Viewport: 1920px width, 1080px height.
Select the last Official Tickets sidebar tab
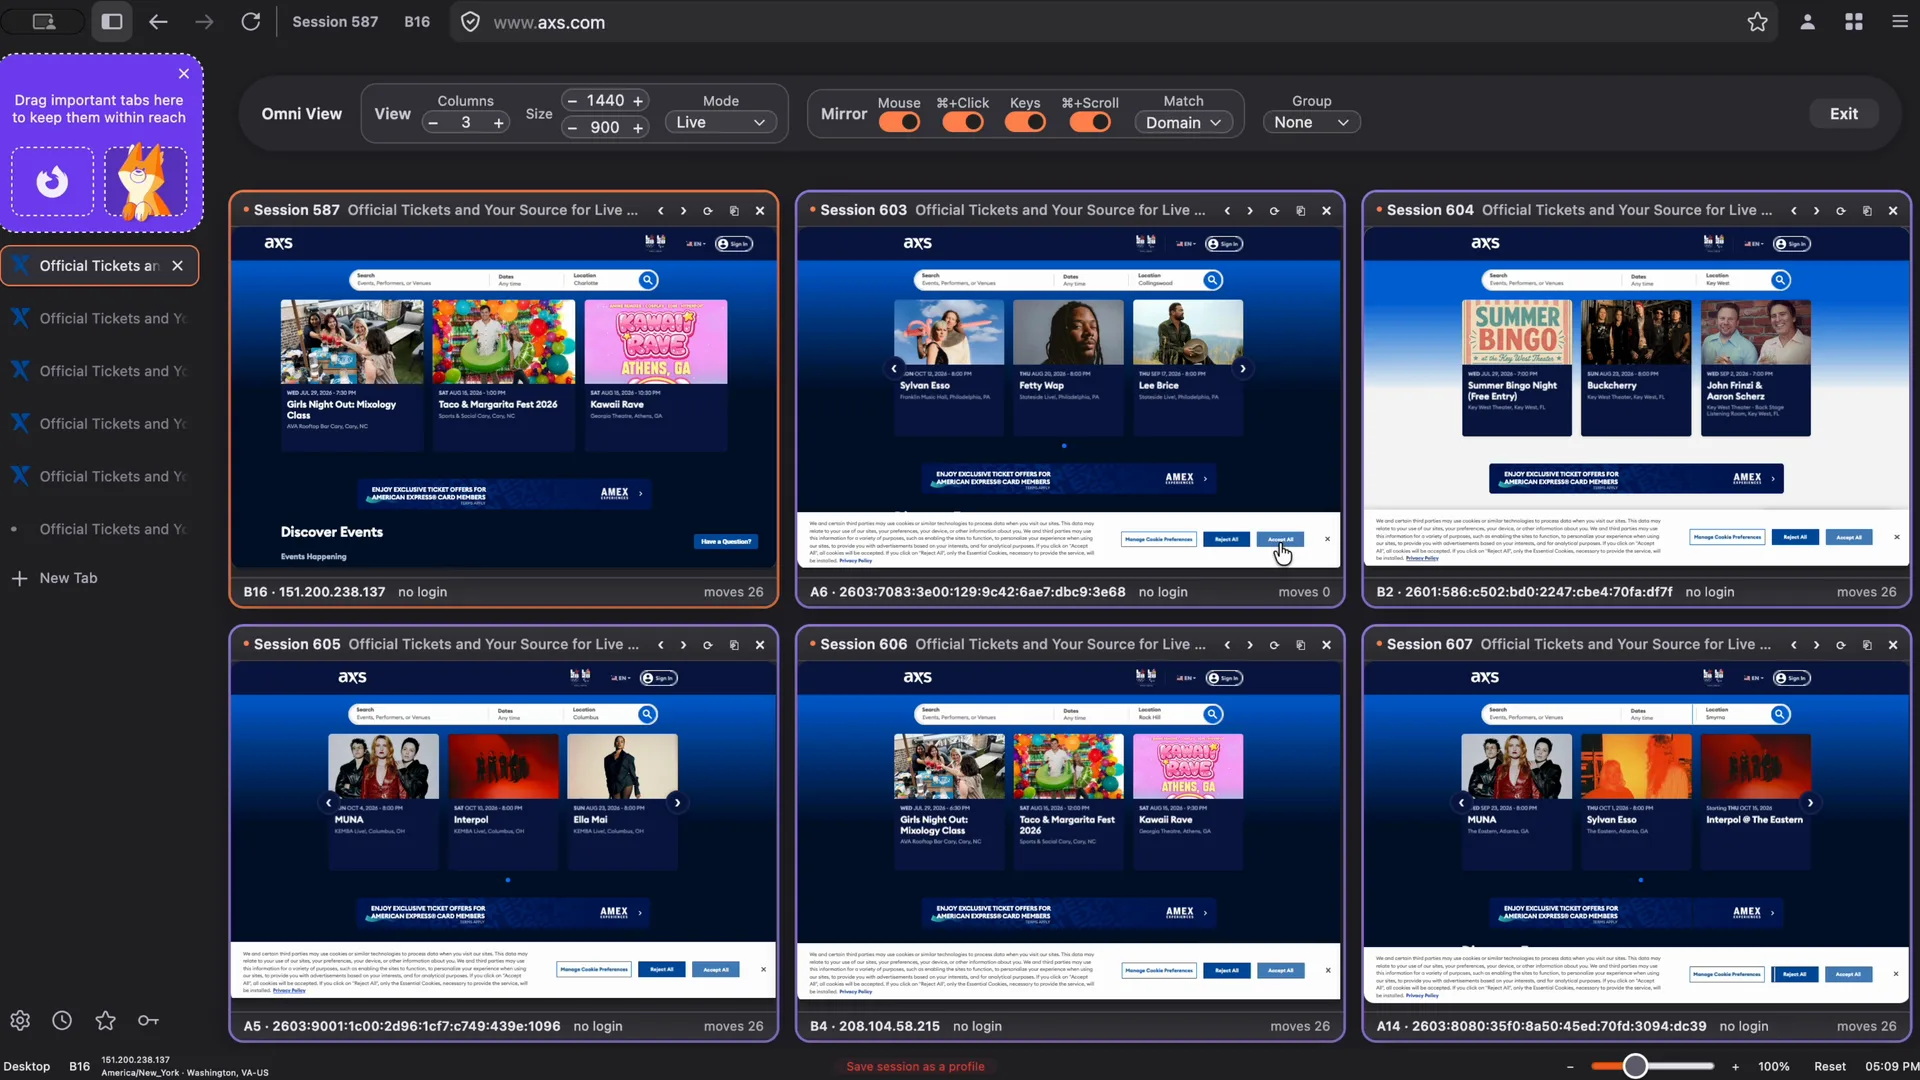(x=99, y=529)
